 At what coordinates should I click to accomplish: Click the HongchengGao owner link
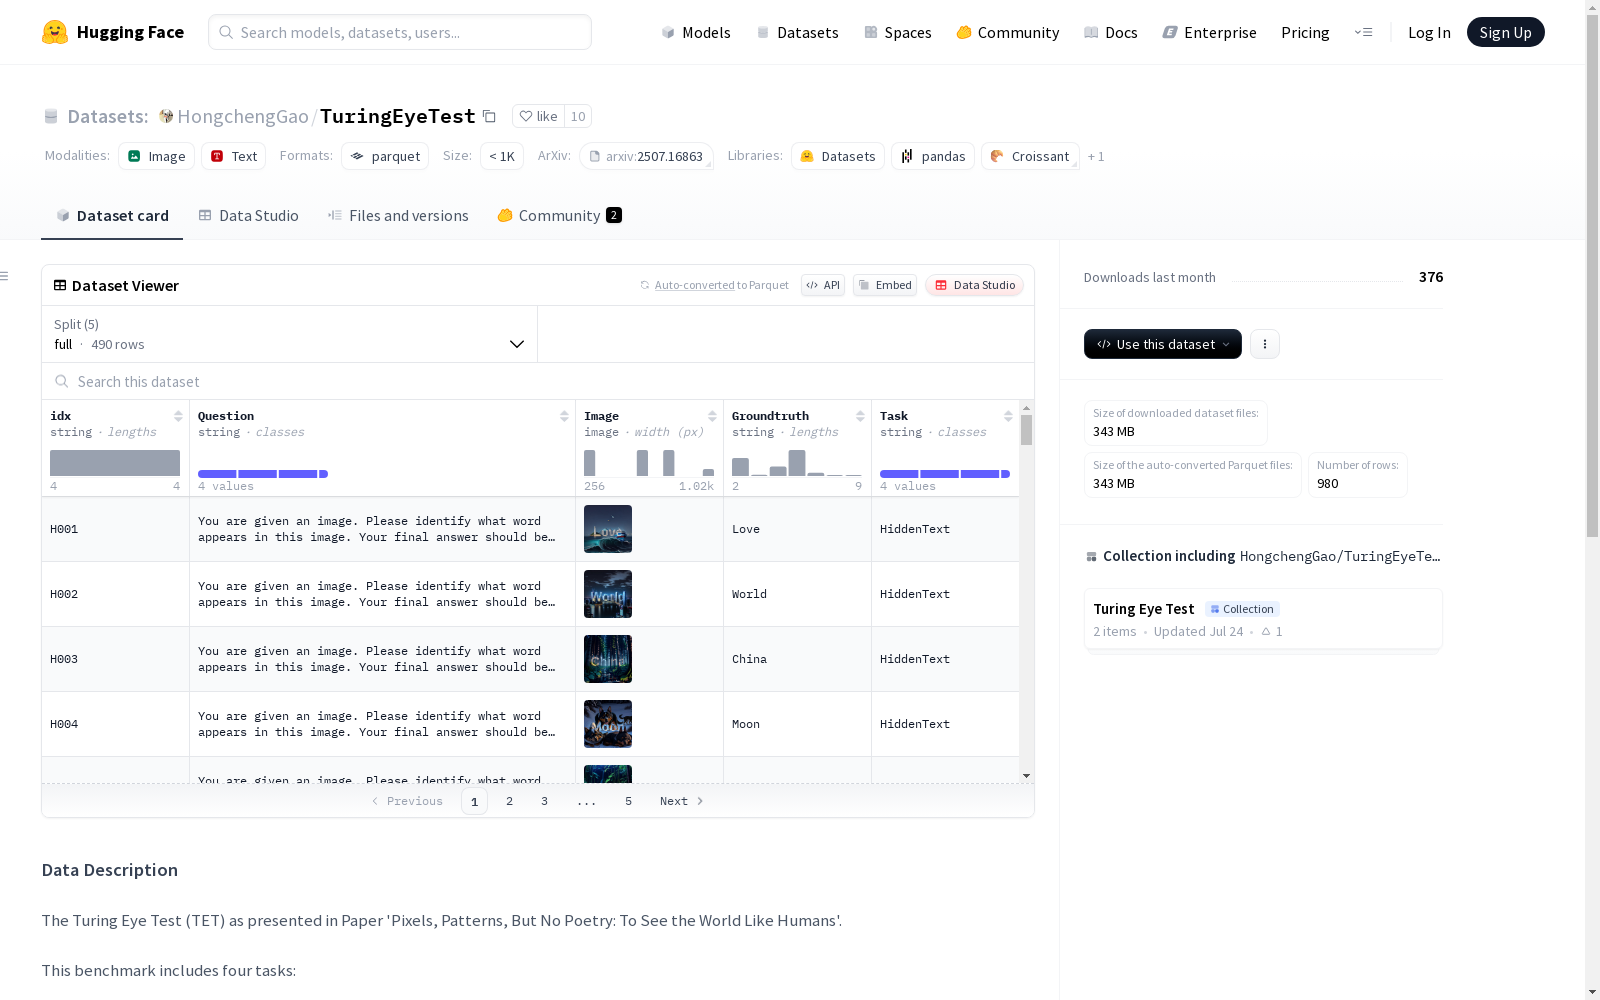click(243, 116)
